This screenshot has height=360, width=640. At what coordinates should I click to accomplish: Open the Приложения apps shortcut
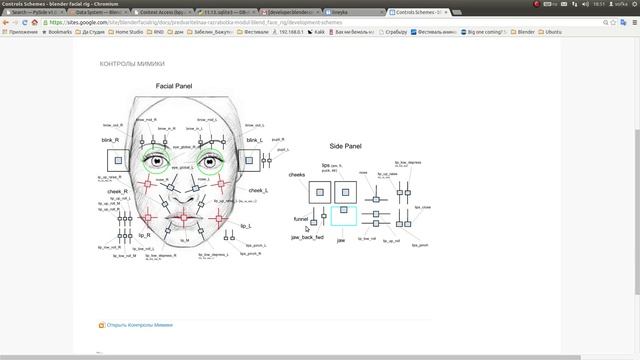20,32
